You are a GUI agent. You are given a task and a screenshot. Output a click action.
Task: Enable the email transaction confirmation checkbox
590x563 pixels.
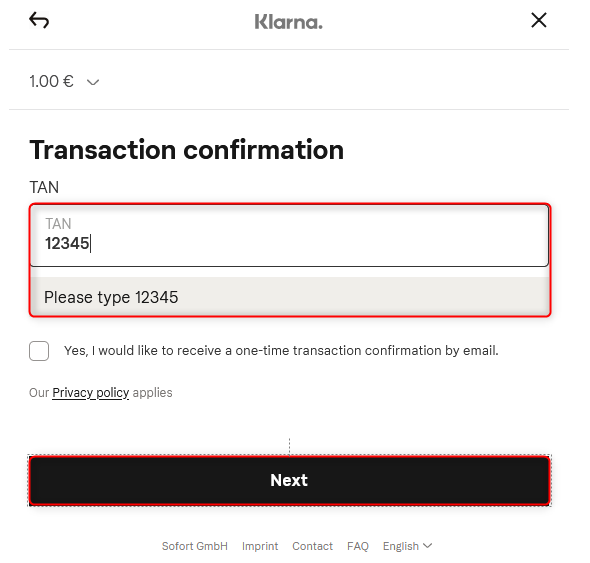pos(39,351)
